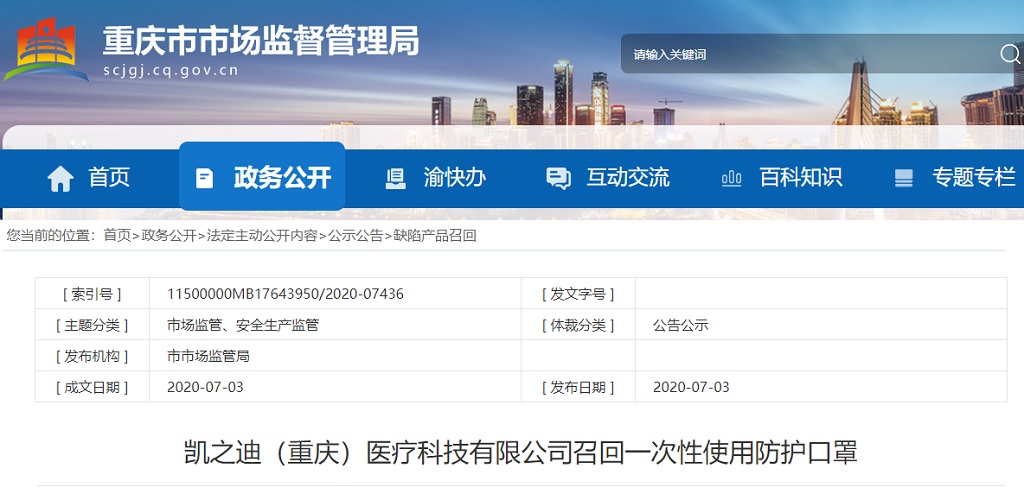1024x500 pixels.
Task: Click the document icon beside 政务公开
Action: 205,179
